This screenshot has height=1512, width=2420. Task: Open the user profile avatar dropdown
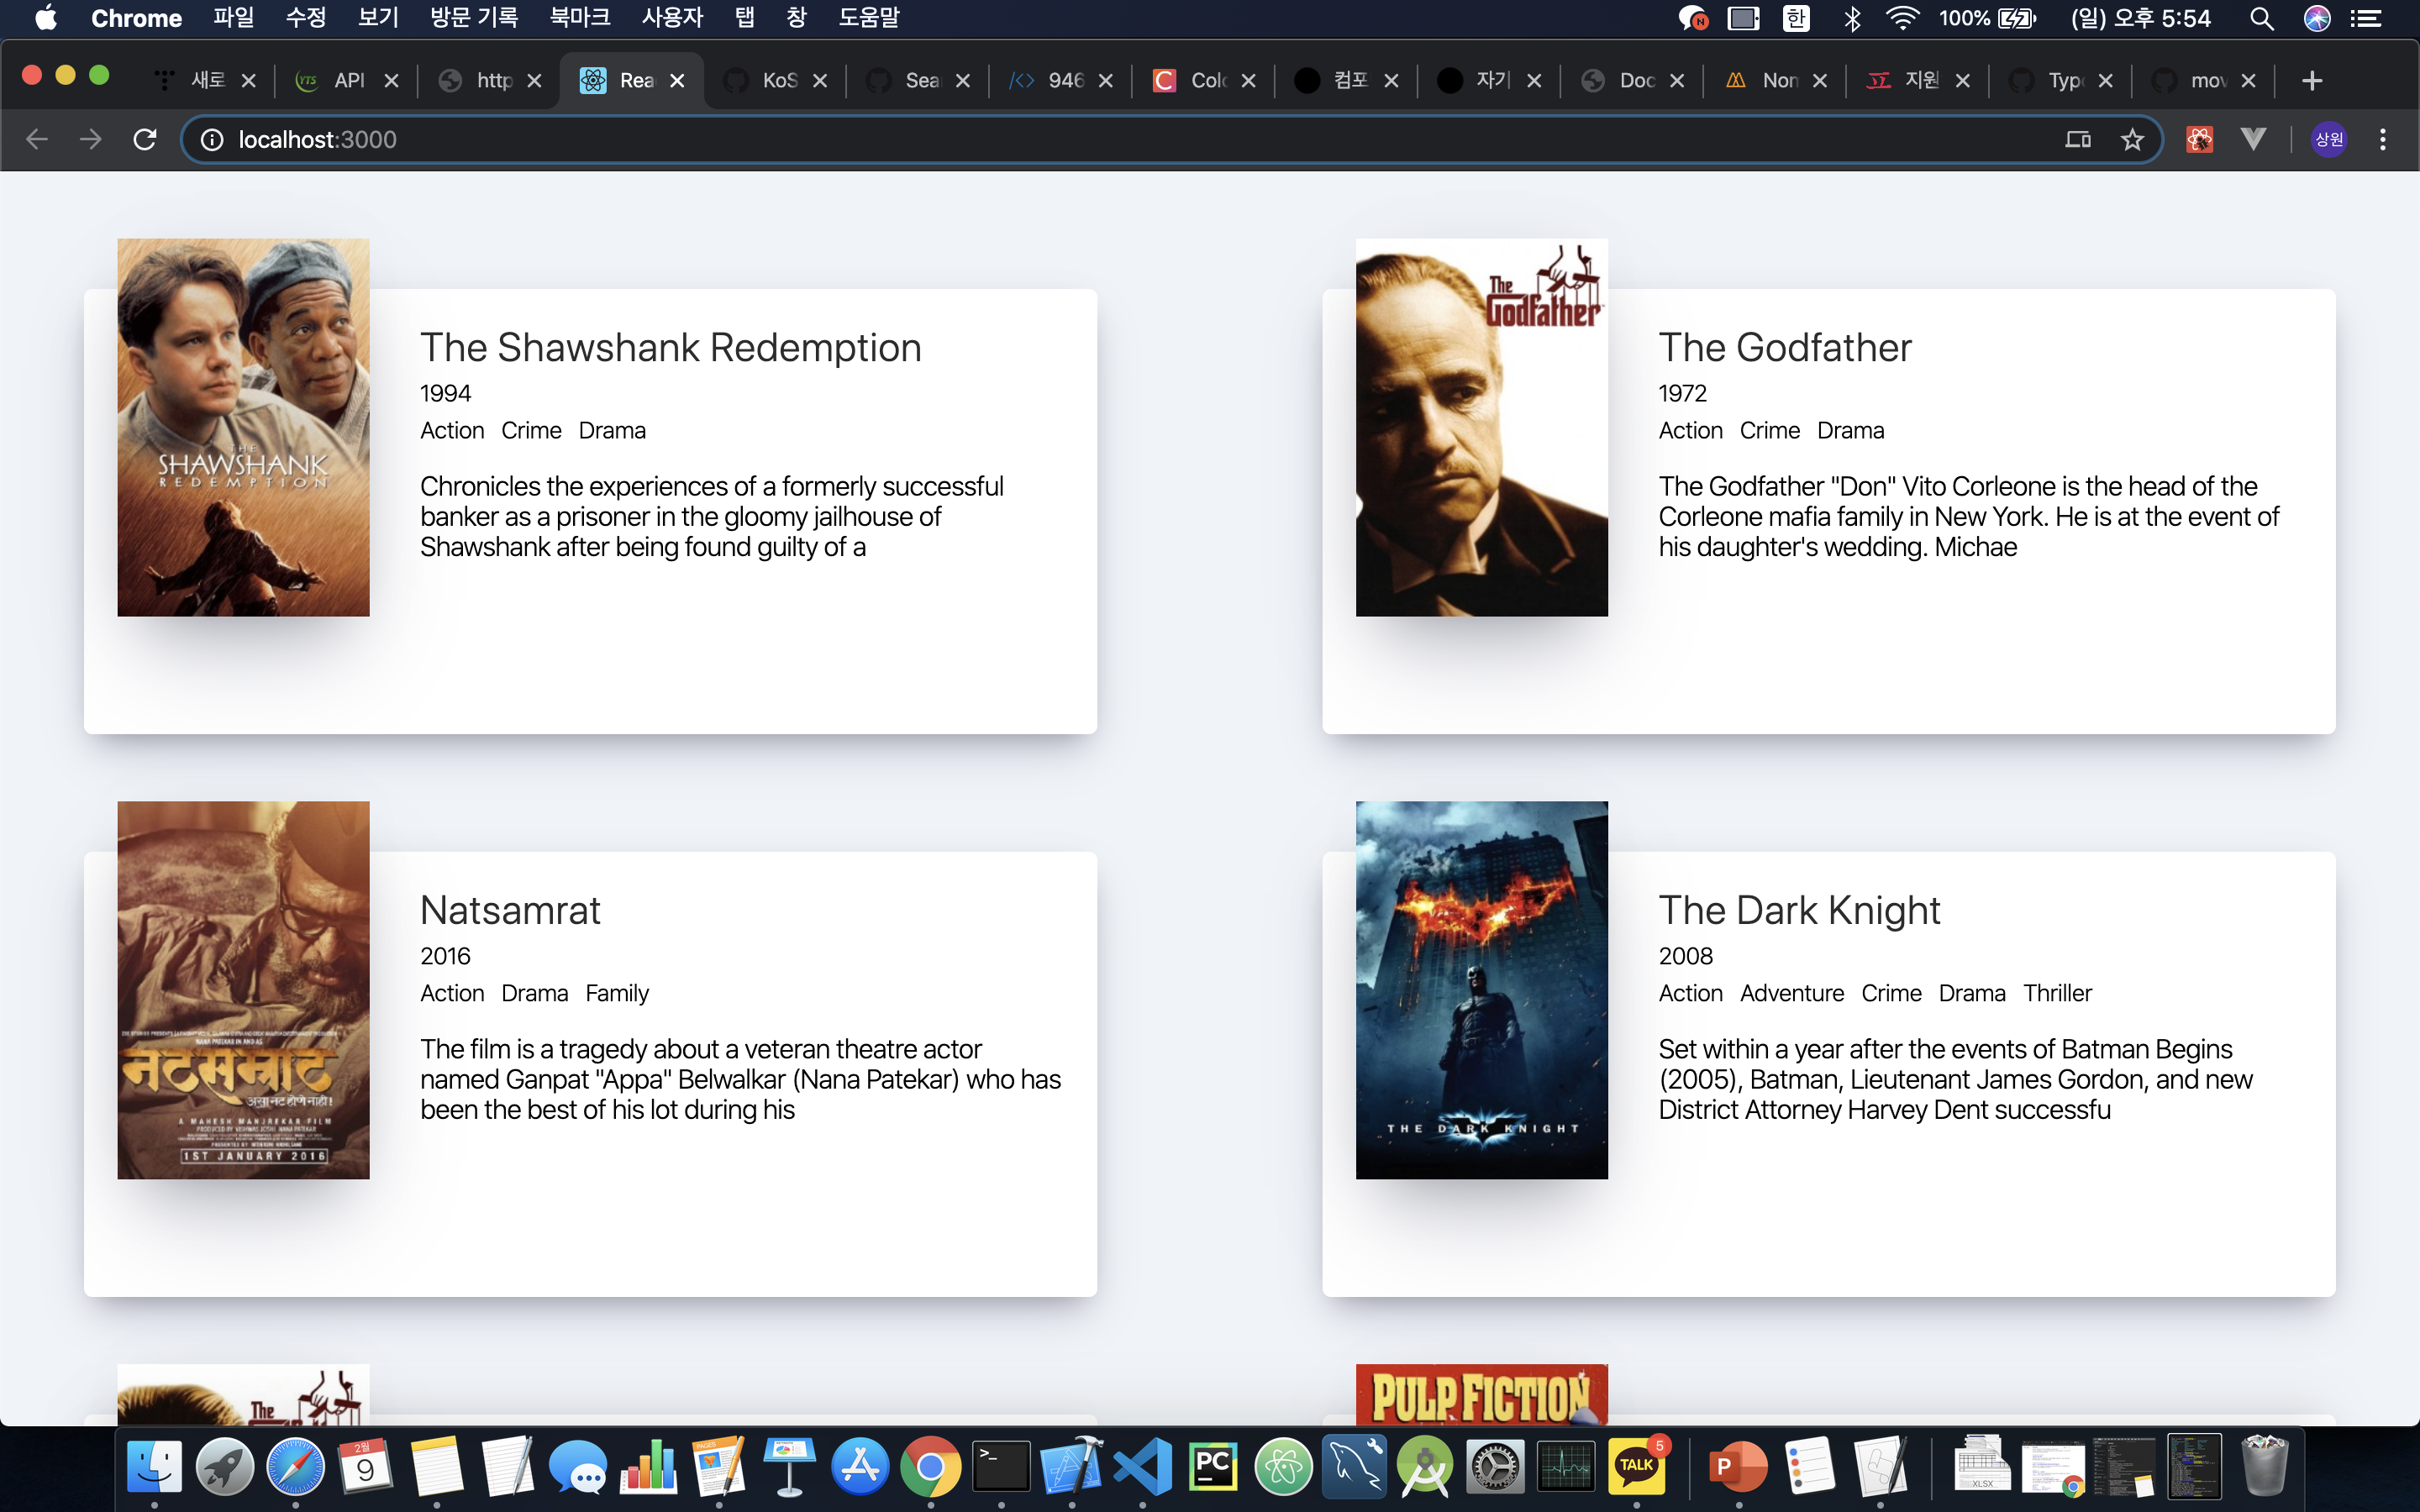tap(2329, 139)
